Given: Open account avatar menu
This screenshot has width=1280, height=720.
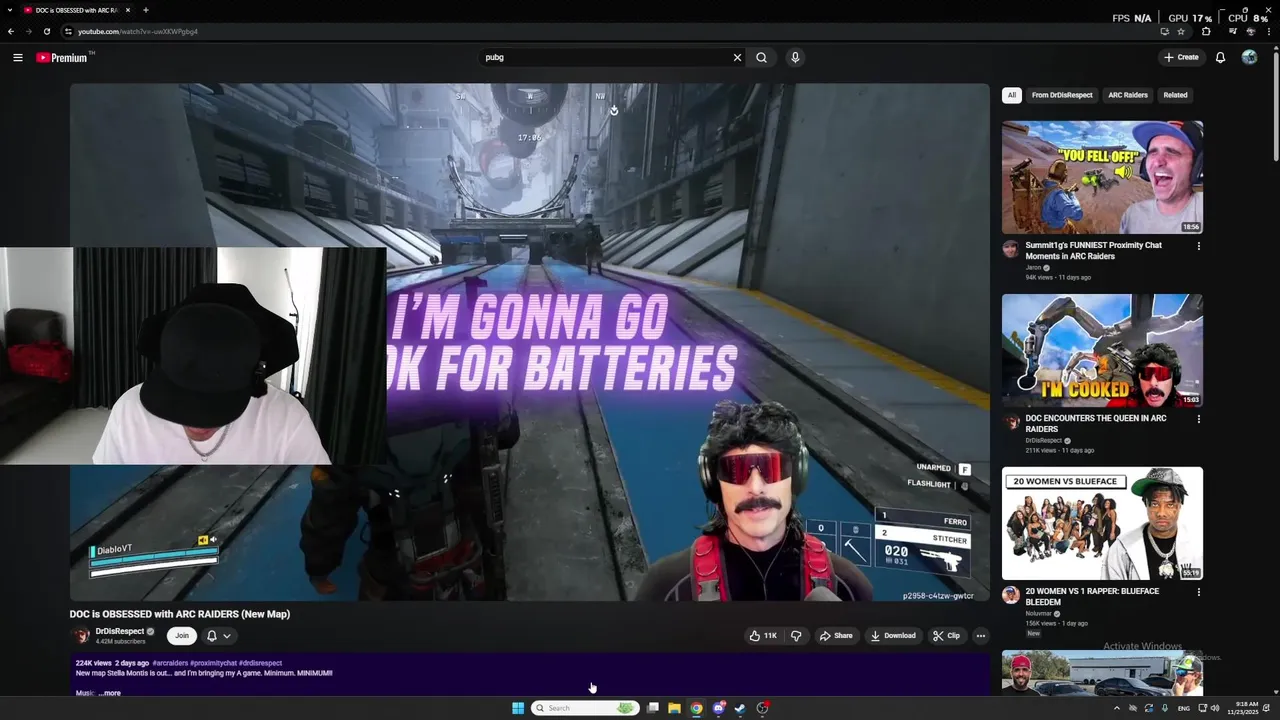Looking at the screenshot, I should [1249, 57].
